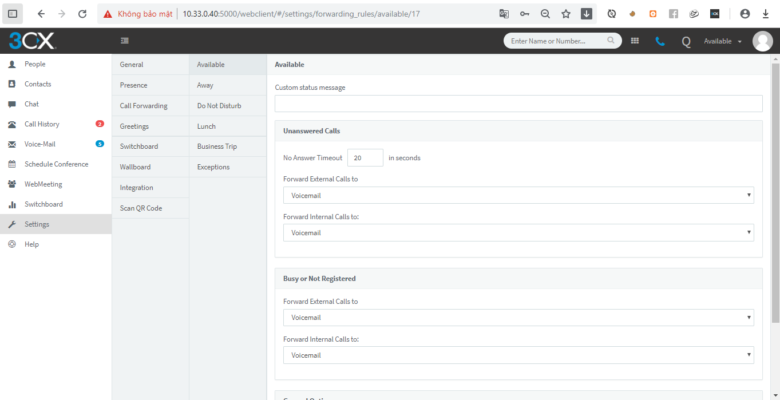Click the Q queue icon in header
This screenshot has height=400, width=780.
686,41
